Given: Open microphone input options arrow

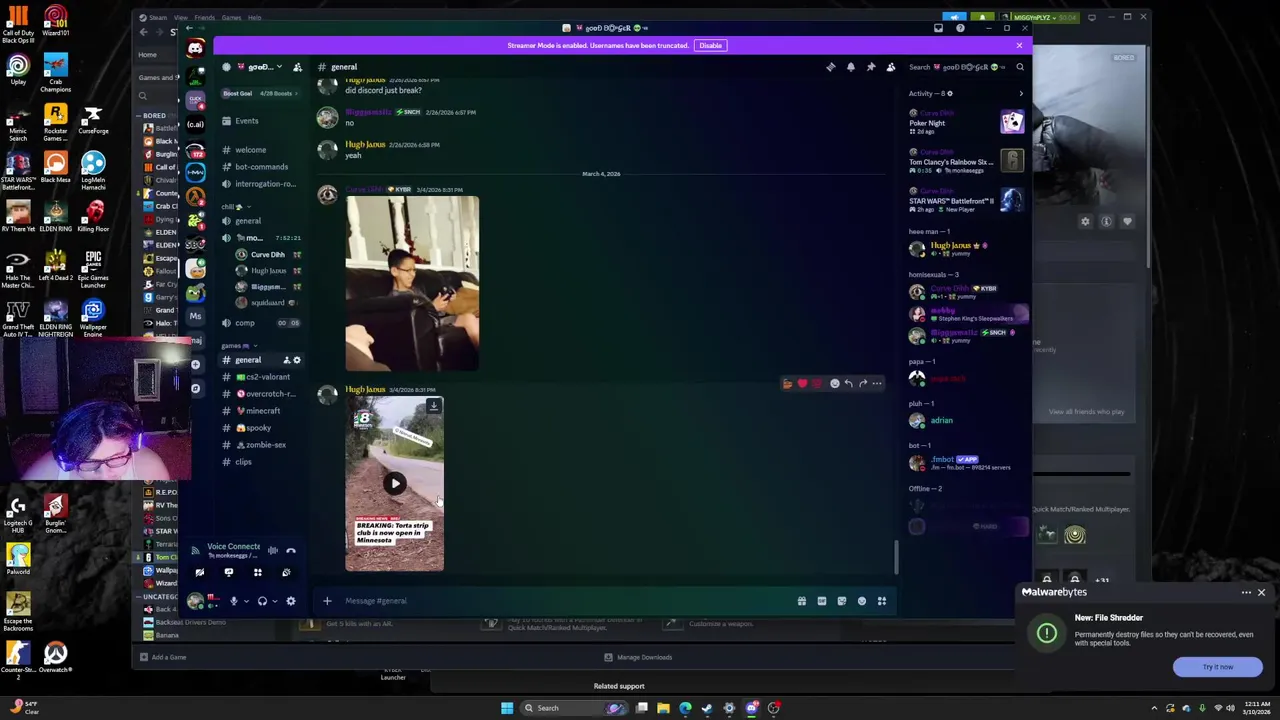Looking at the screenshot, I should 245,601.
